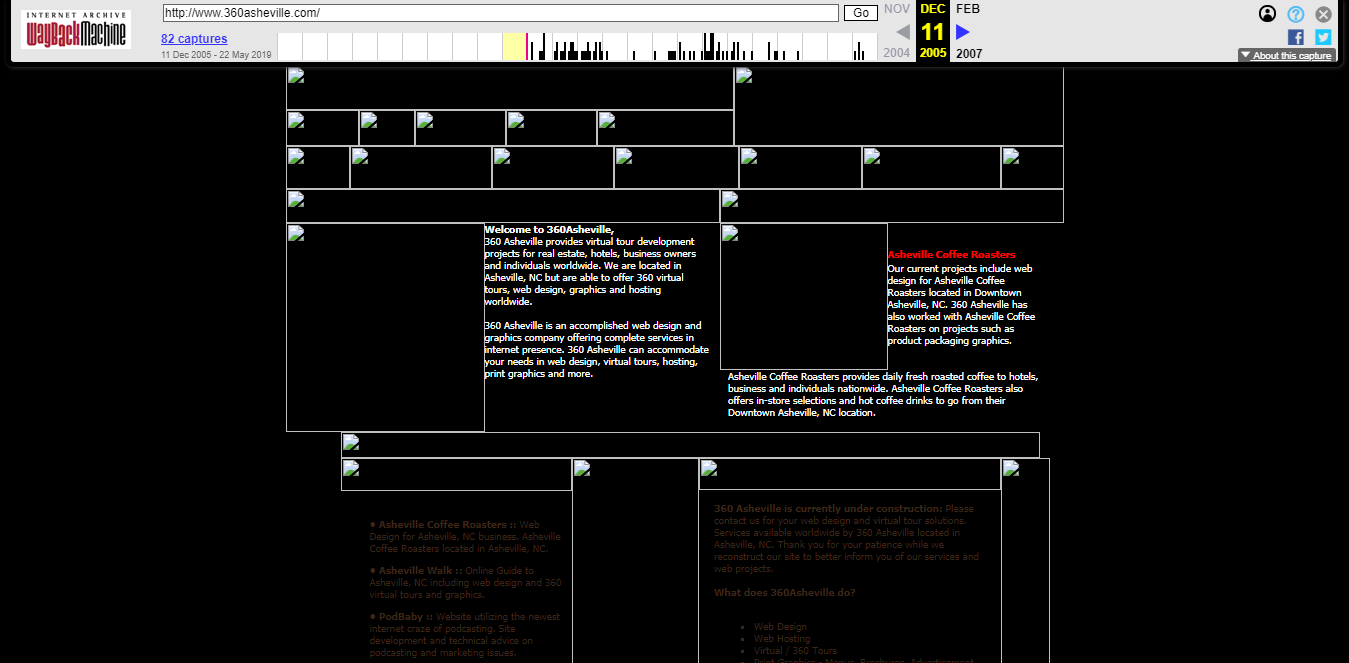The height and width of the screenshot is (663, 1349).
Task: Click the Wayback Machine logo
Action: 76,30
